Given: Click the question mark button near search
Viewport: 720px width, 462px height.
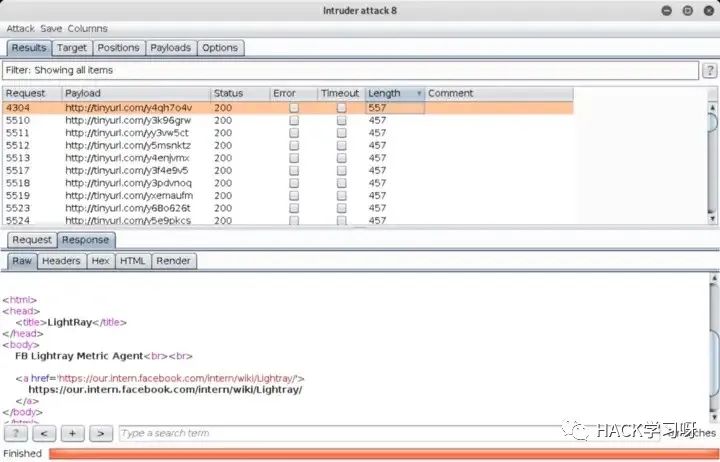Looking at the screenshot, I should pyautogui.click(x=16, y=433).
